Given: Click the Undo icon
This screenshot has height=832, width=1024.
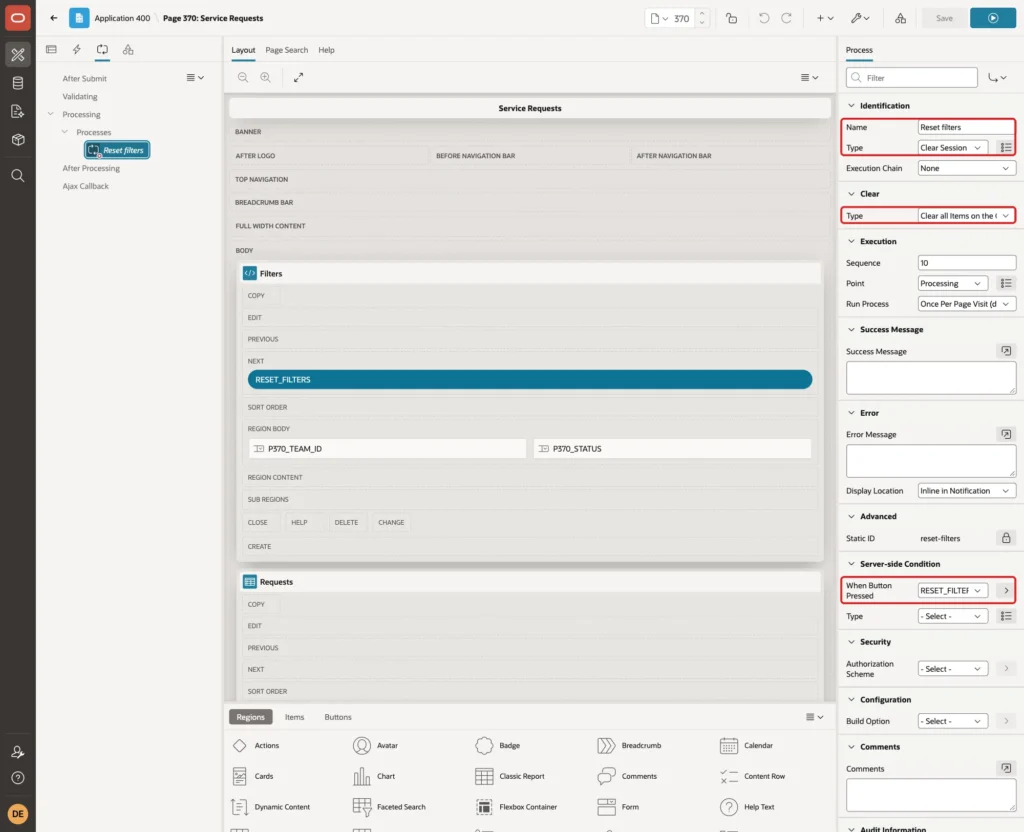Looking at the screenshot, I should pos(763,18).
